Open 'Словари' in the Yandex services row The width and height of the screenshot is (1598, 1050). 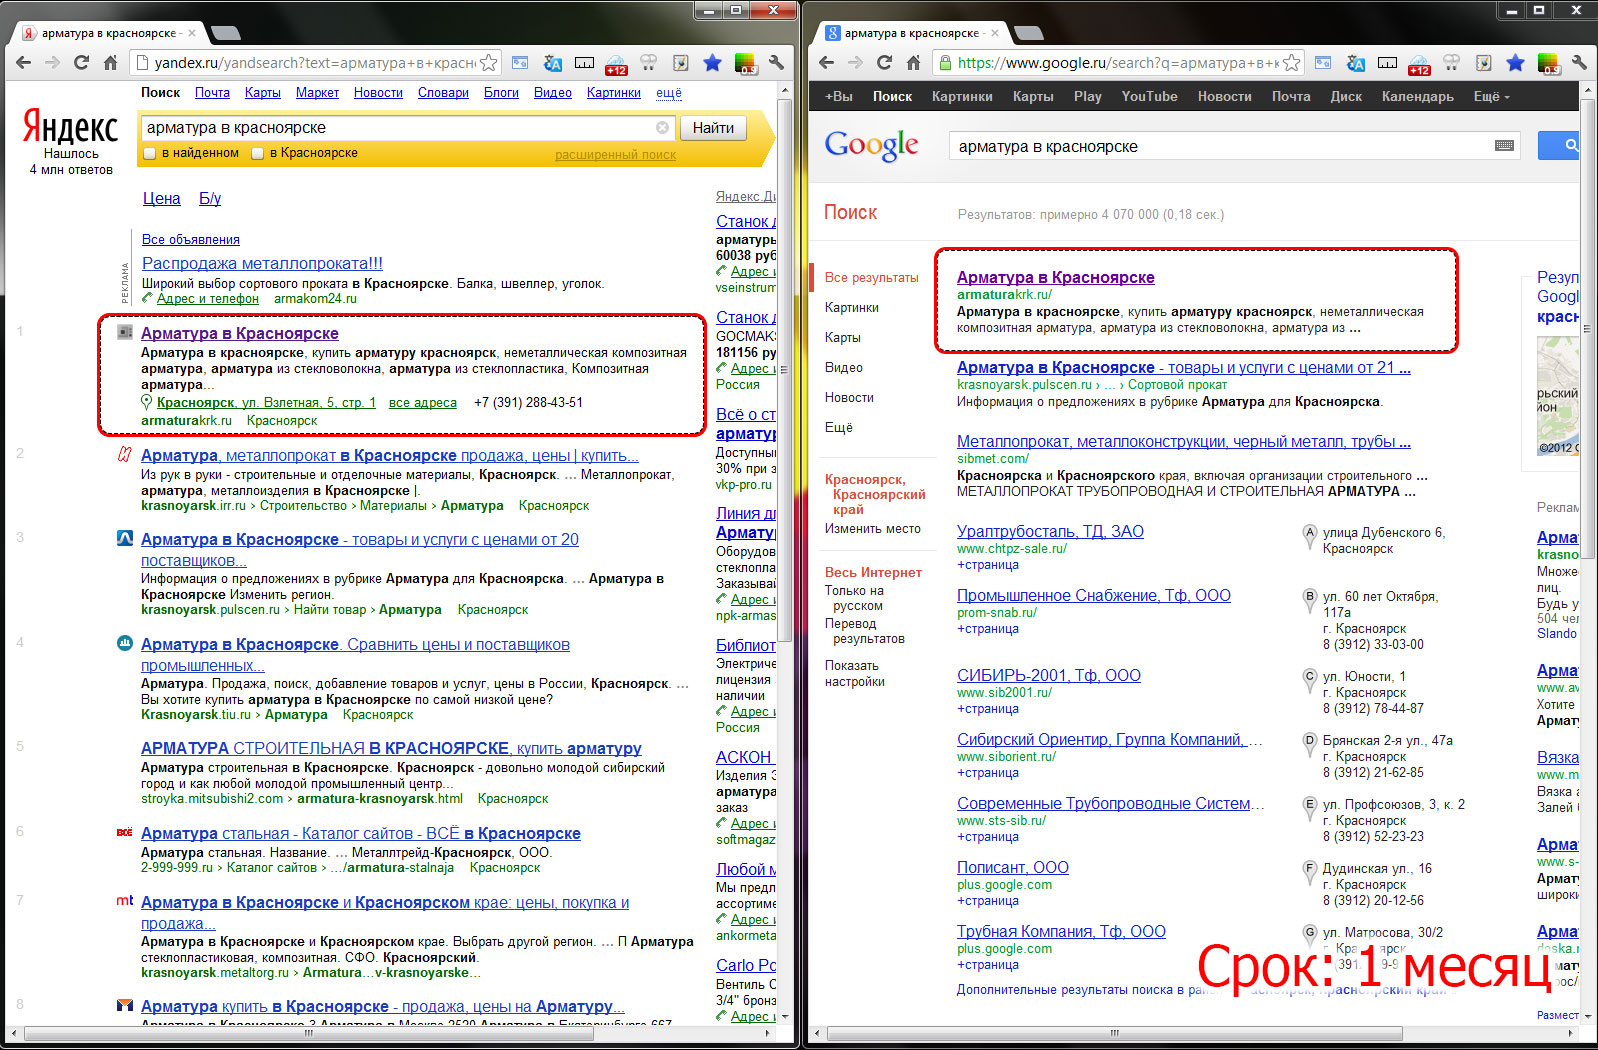coord(443,93)
